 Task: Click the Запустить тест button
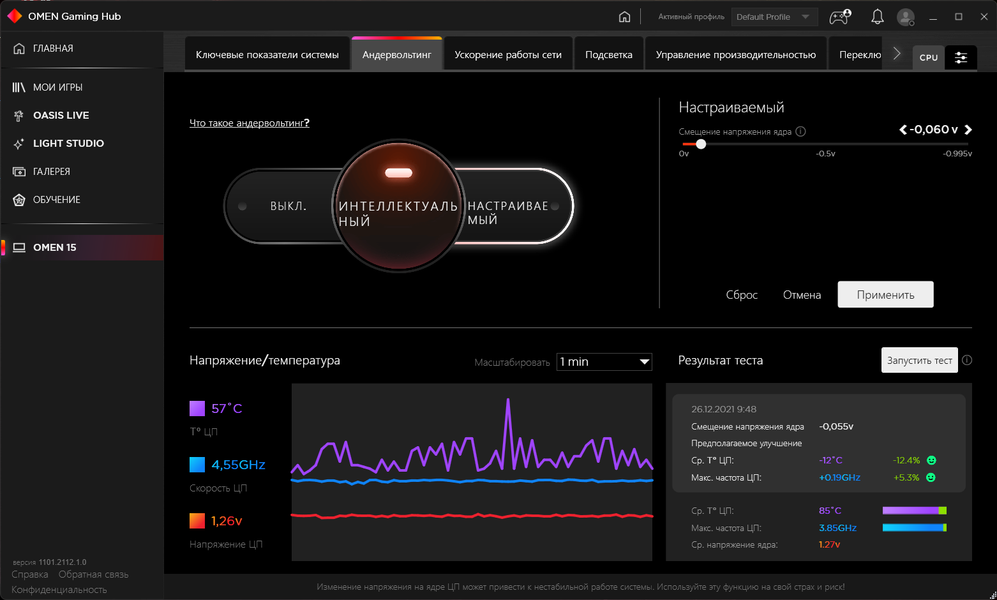click(919, 360)
